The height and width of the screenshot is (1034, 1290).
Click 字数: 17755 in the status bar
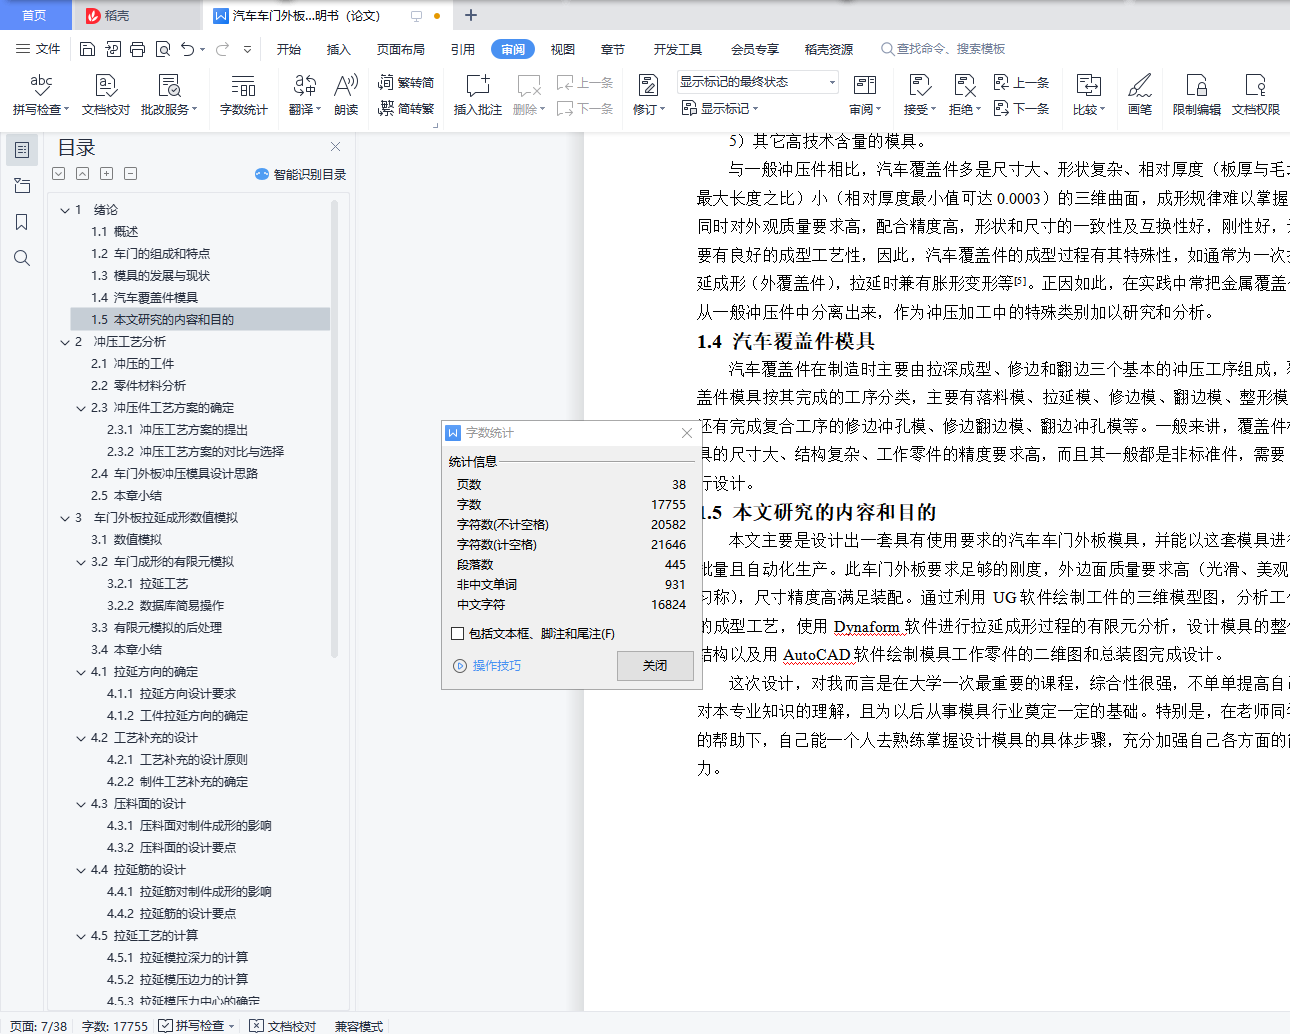tap(115, 1026)
